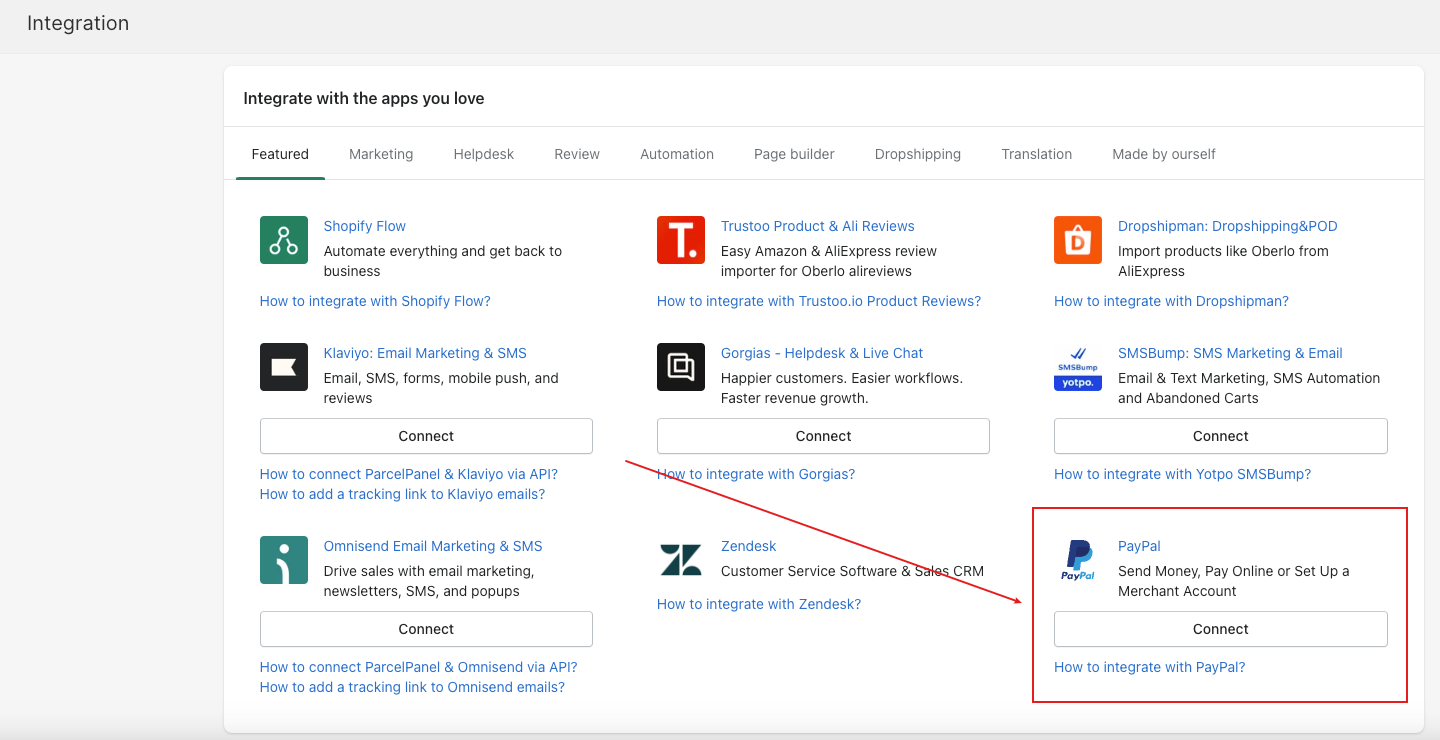Click the Integration page heading
The width and height of the screenshot is (1440, 740).
78,23
